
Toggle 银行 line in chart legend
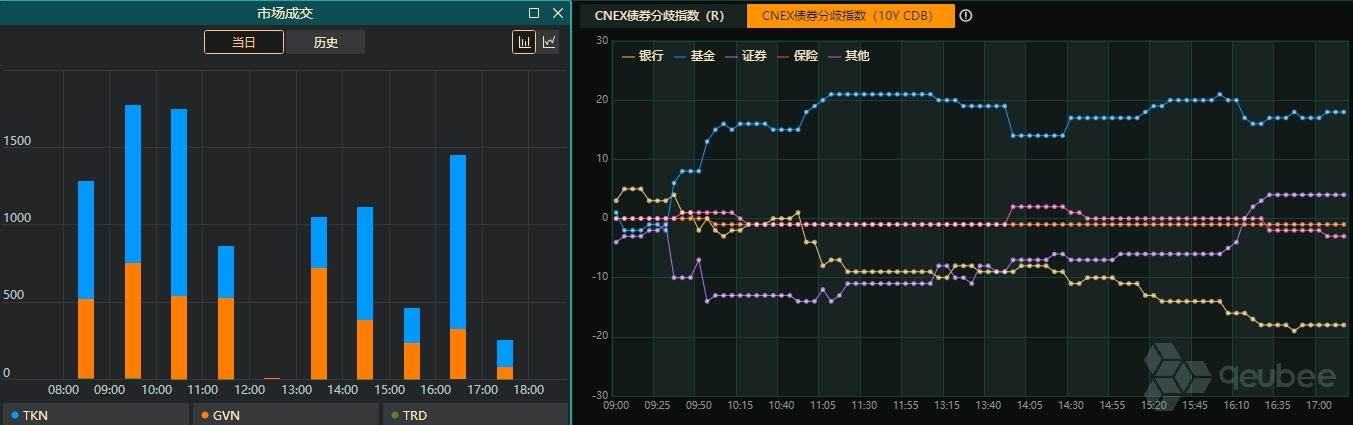643,56
